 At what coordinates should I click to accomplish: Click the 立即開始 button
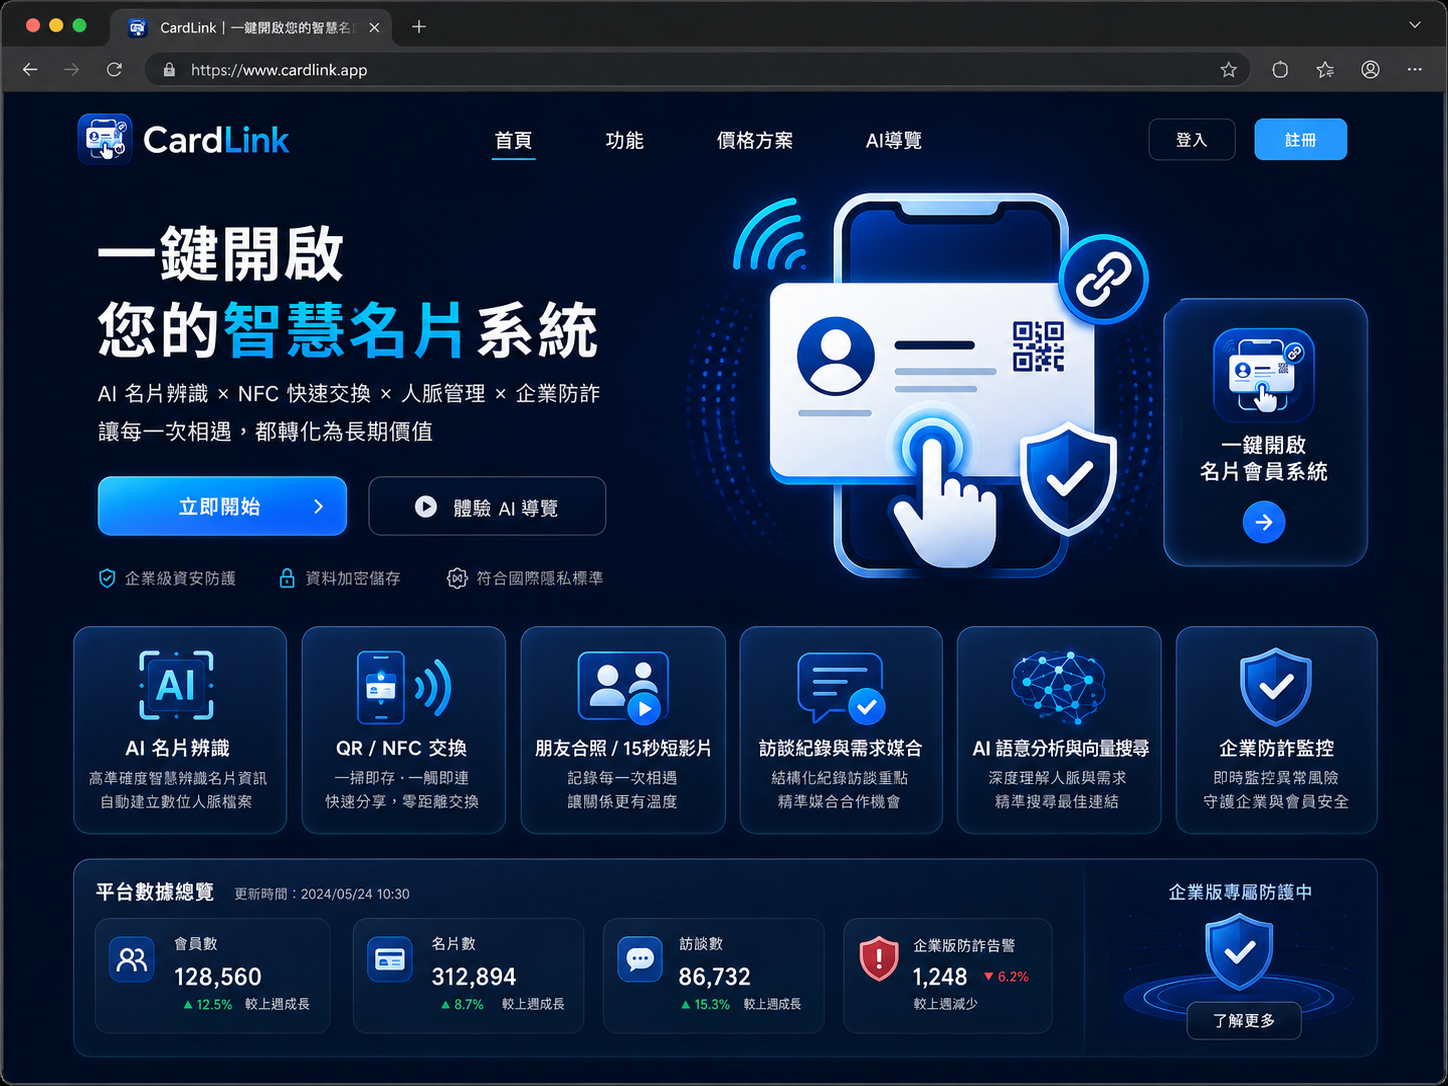point(222,506)
